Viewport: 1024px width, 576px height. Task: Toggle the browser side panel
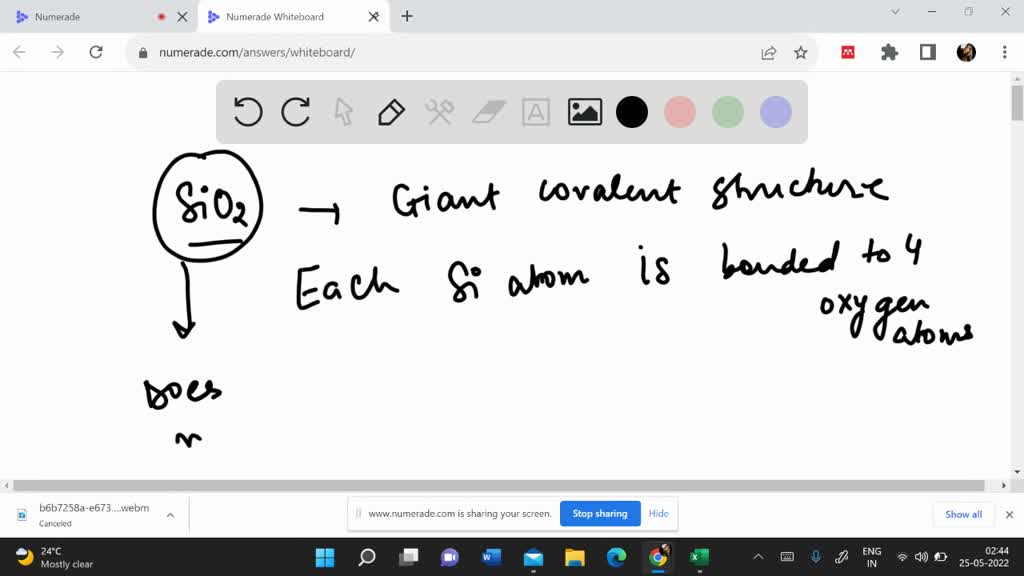tap(928, 52)
